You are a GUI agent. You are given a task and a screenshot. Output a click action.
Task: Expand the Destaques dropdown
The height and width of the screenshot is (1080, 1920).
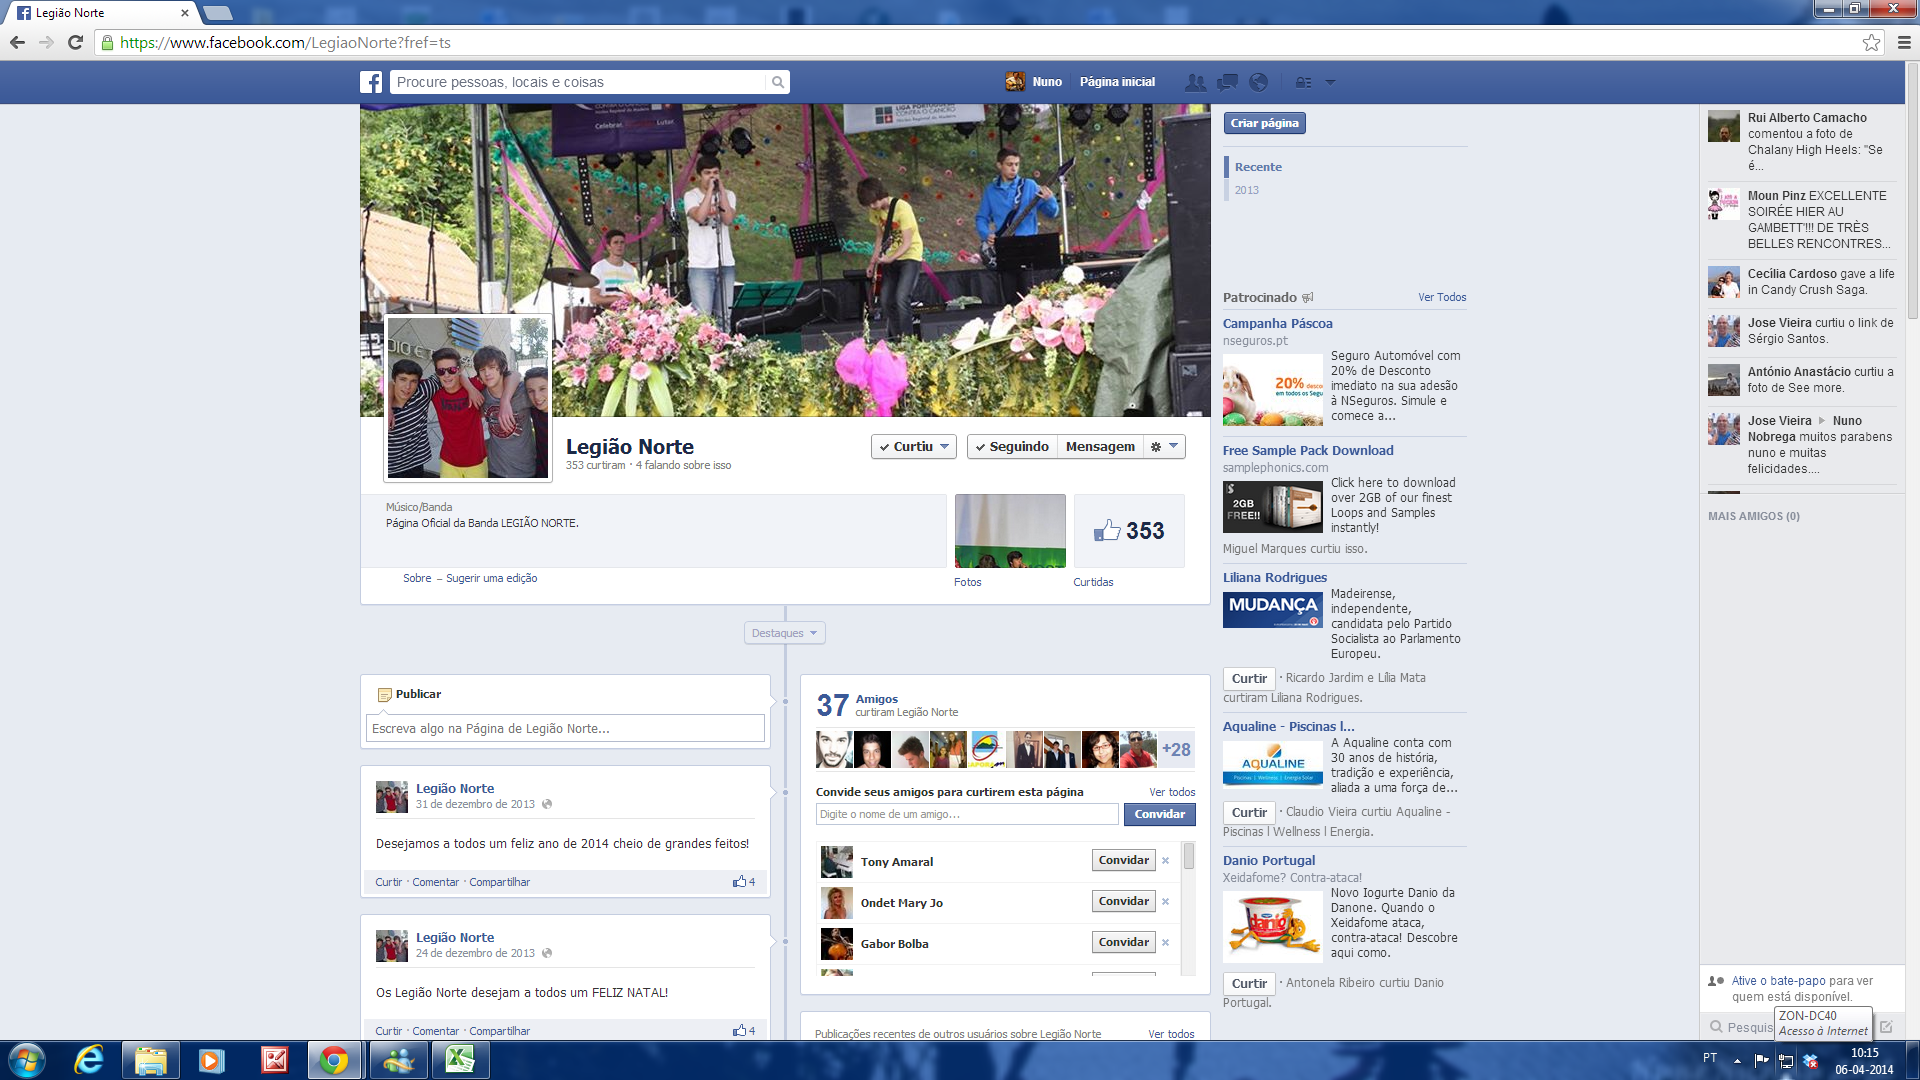785,633
